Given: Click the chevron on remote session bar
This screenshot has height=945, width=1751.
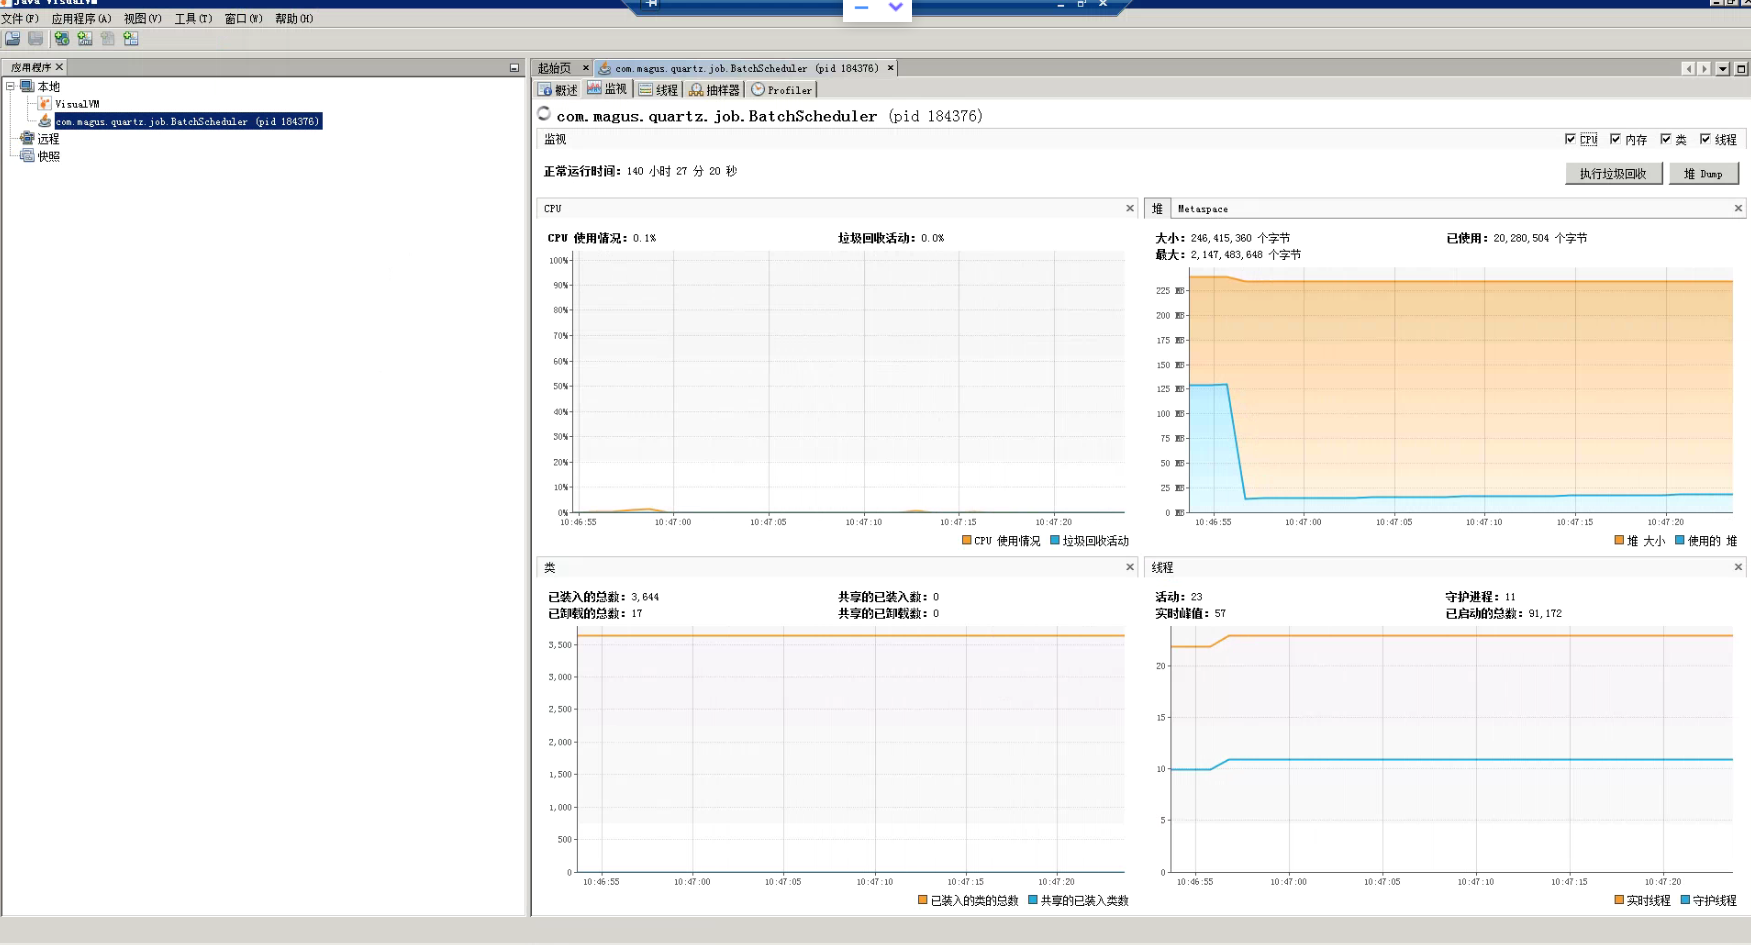Looking at the screenshot, I should [x=896, y=8].
